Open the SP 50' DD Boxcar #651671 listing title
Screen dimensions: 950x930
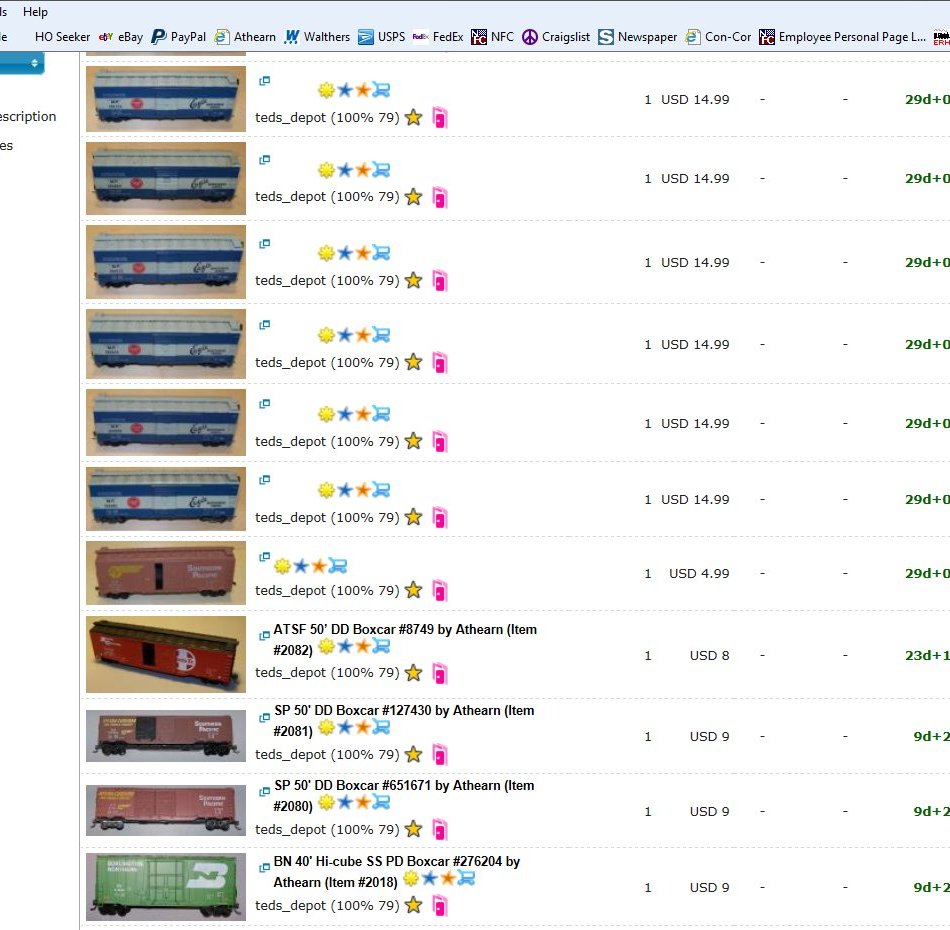coord(404,795)
